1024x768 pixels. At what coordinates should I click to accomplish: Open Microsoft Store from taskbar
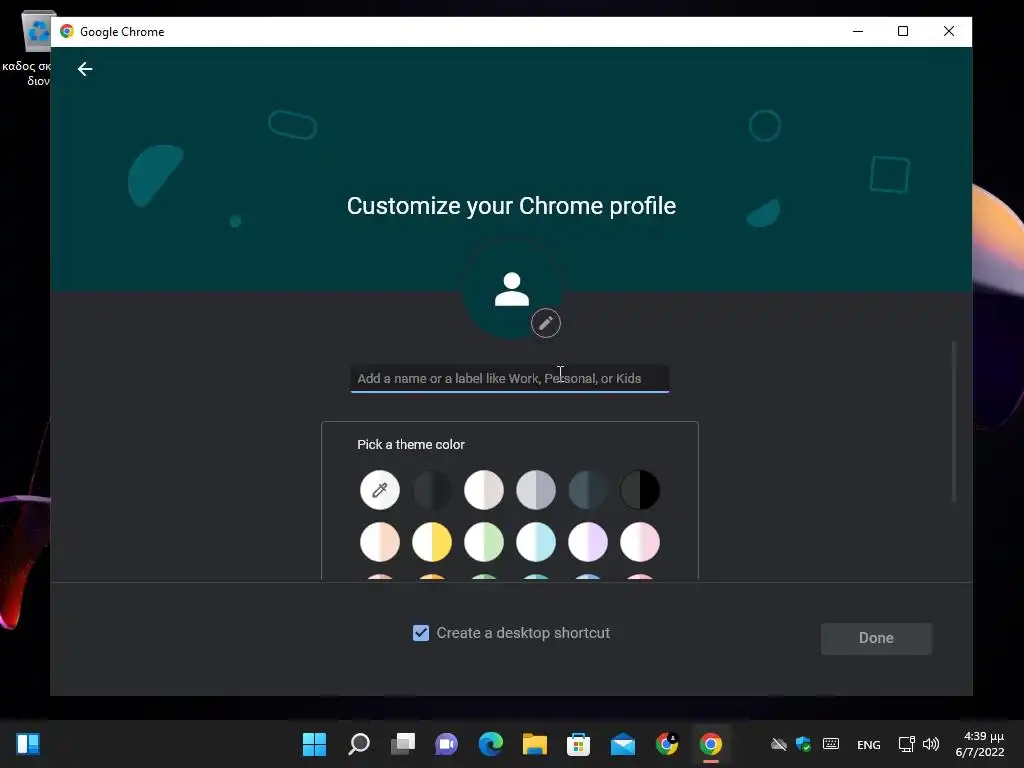click(578, 744)
